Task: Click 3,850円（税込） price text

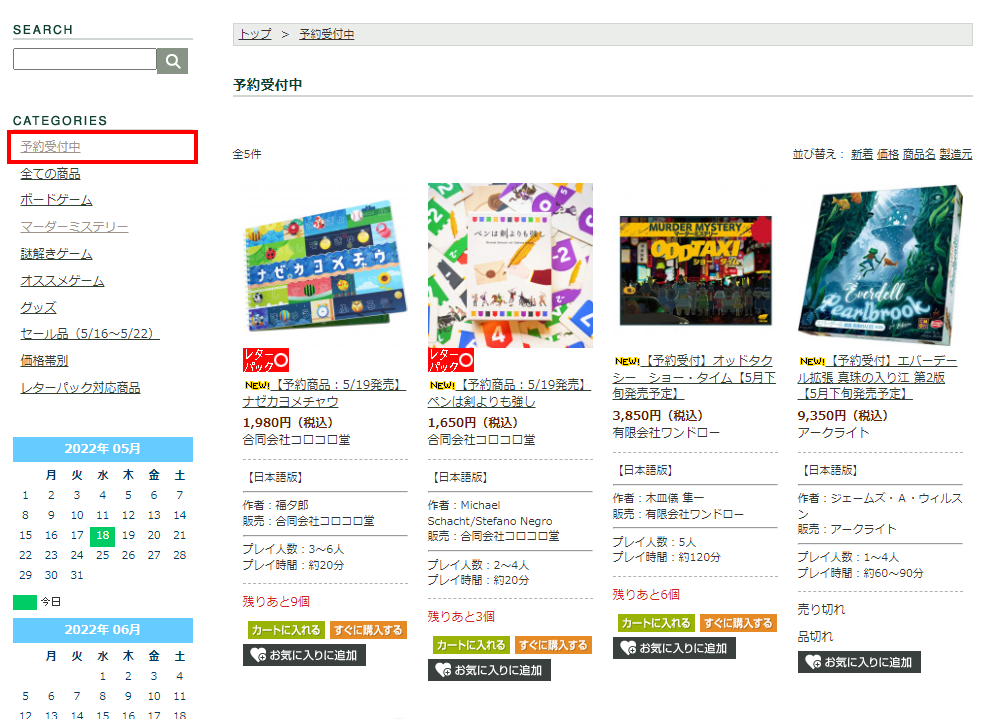Action: tap(658, 416)
